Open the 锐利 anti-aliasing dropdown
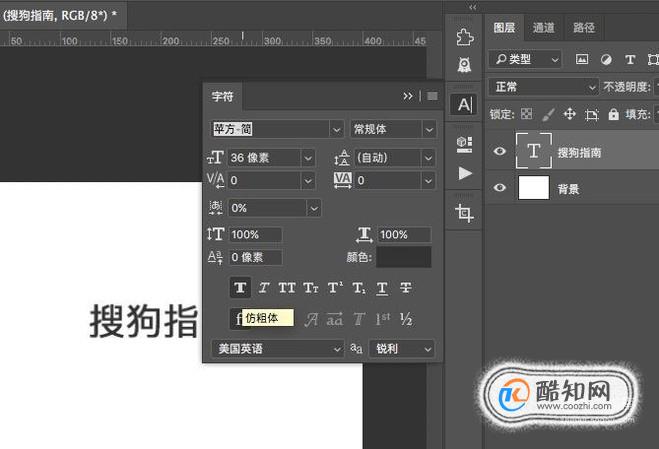The height and width of the screenshot is (449, 659). click(401, 349)
